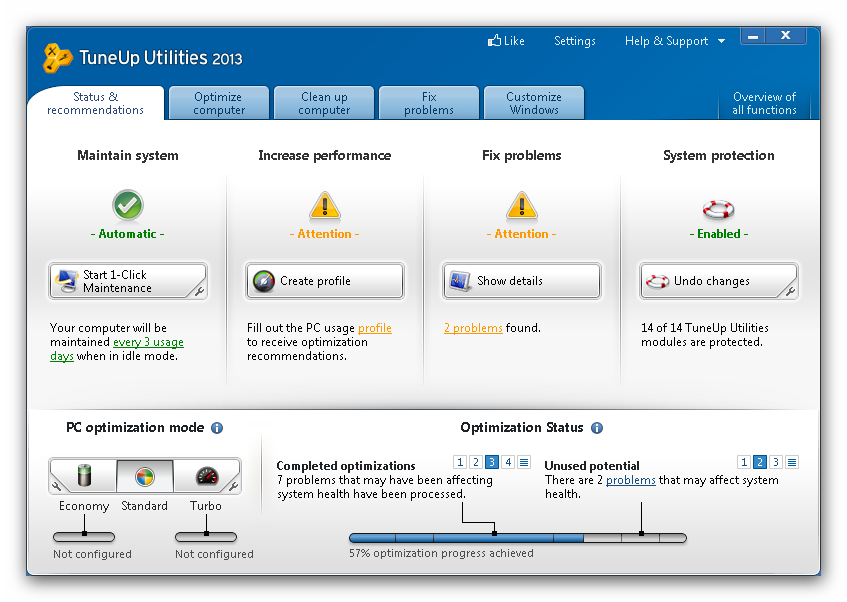Click the lifebuoy icon under System protection
847x602 pixels.
(718, 209)
